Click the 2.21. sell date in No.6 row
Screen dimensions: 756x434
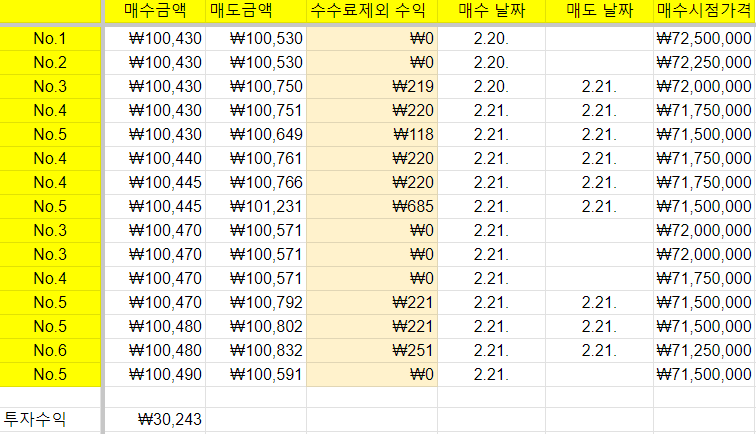click(600, 351)
